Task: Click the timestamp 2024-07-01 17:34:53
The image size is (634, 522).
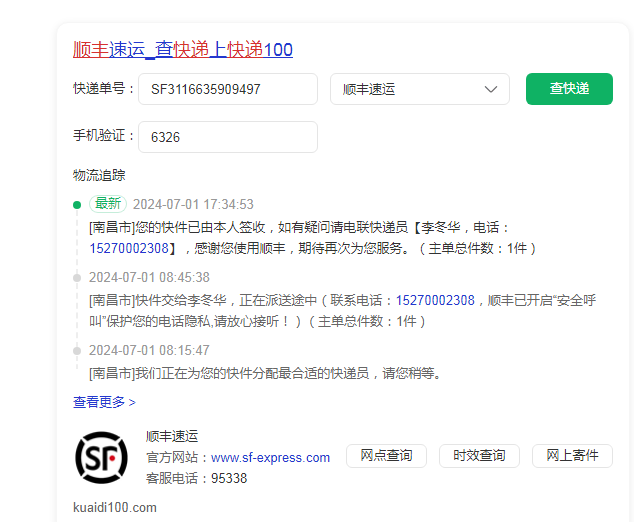Action: point(193,205)
